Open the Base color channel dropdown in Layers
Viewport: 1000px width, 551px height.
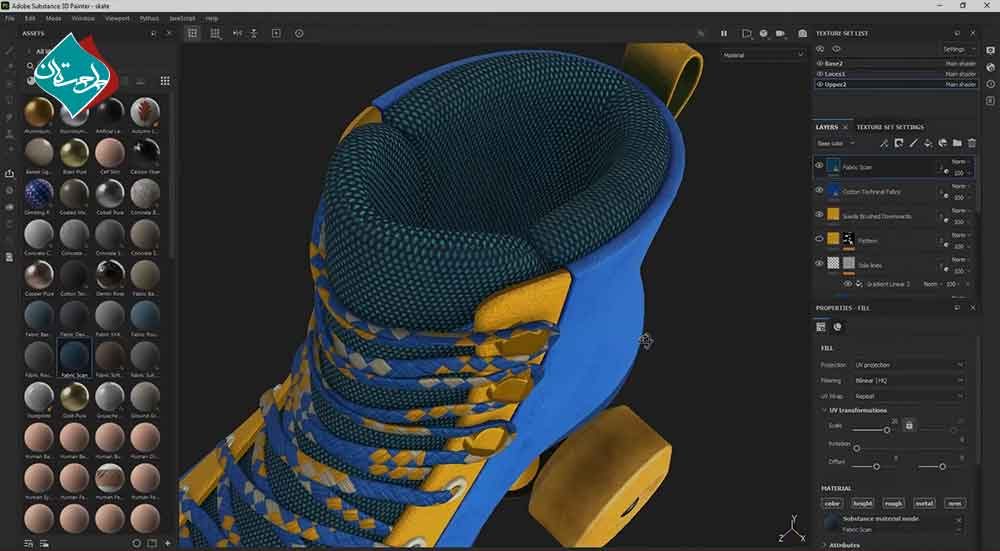836,143
